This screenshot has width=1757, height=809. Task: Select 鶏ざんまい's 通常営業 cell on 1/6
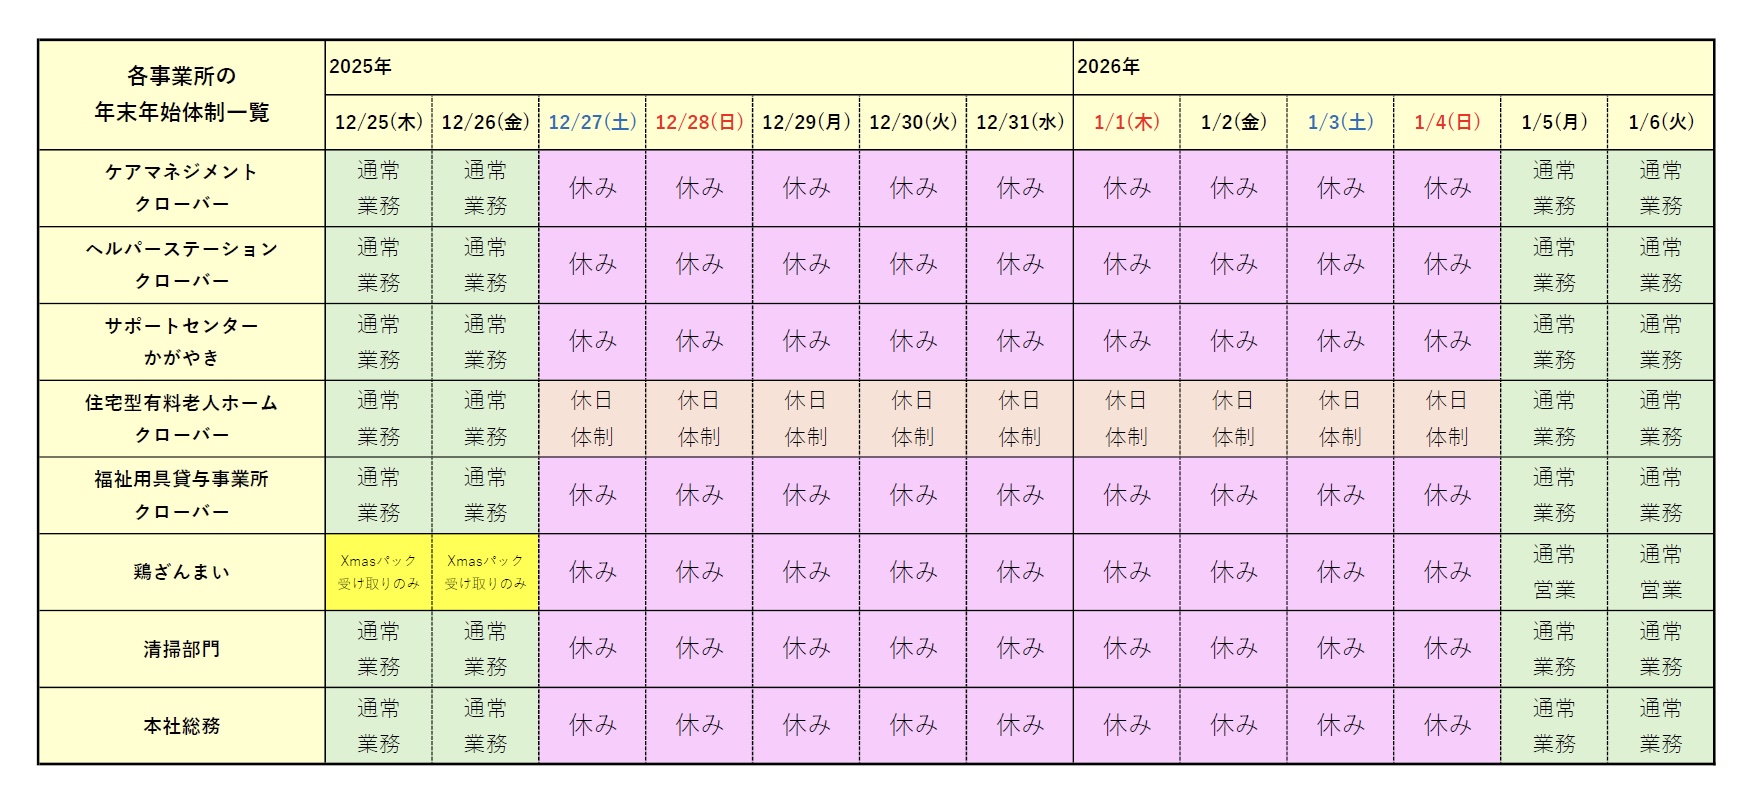tap(1660, 572)
